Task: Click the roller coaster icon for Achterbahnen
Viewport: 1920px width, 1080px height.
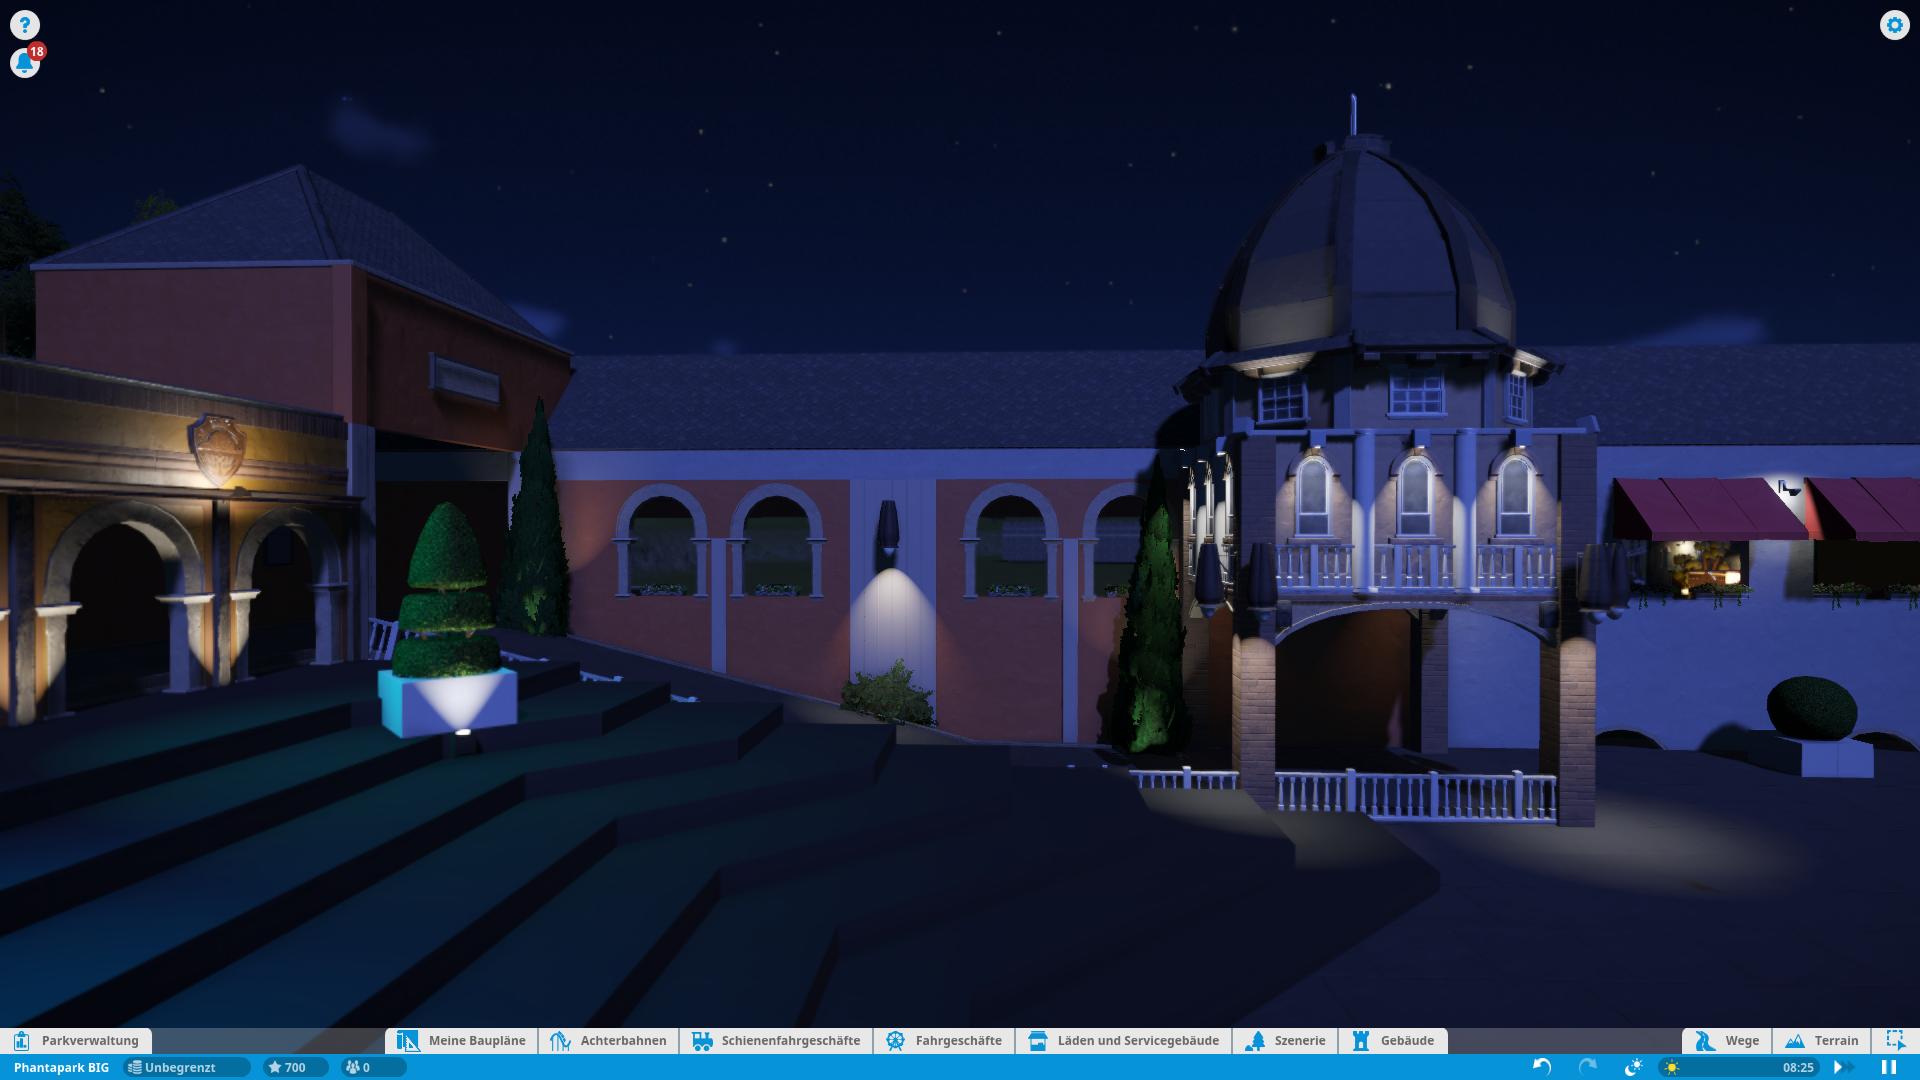Action: (560, 1040)
